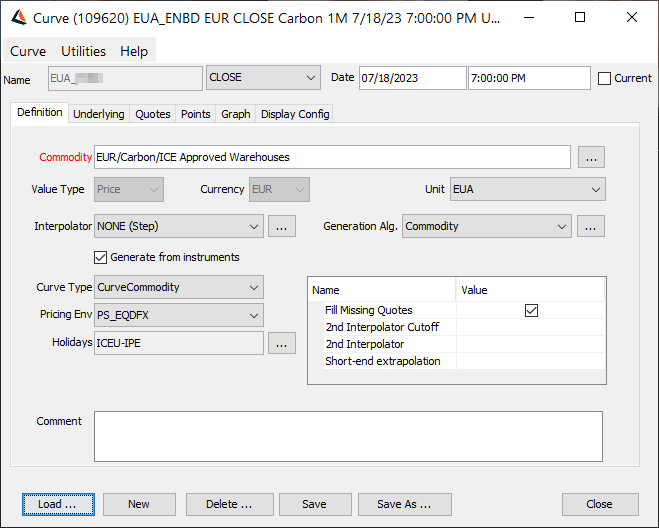Screen dimensions: 659x528
Task: Open the Generation Alg. ellipsis button
Action: (x=590, y=226)
